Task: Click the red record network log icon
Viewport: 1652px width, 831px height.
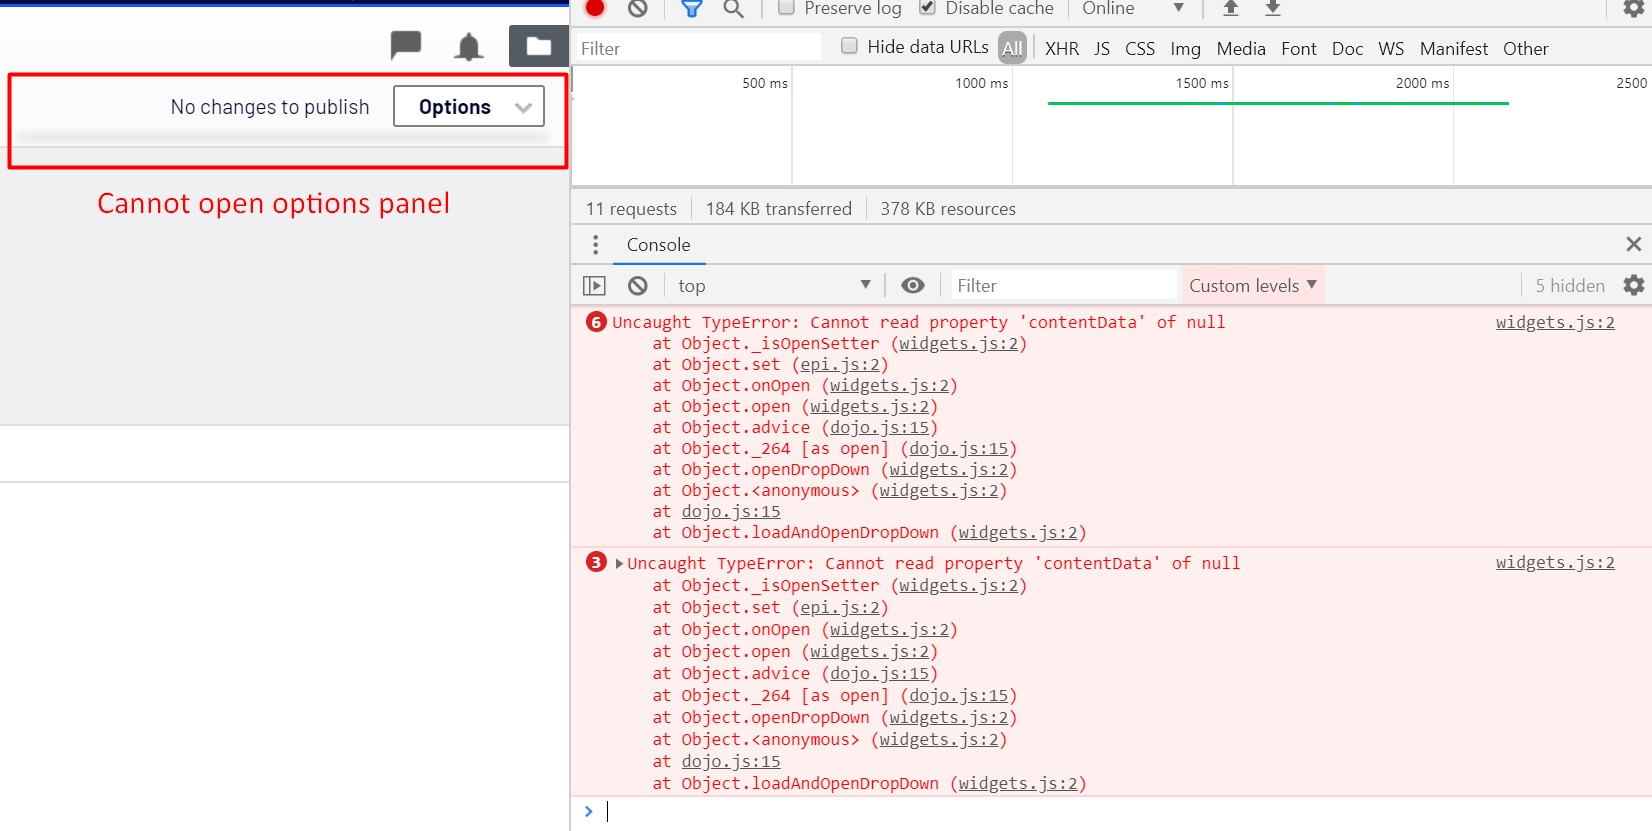Action: point(595,8)
